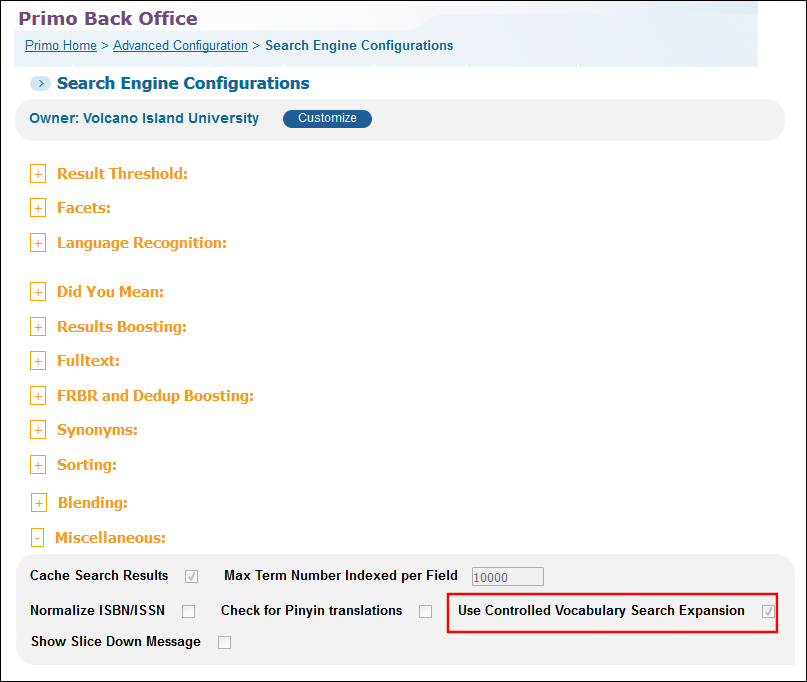This screenshot has height=682, width=807.
Task: Expand the Sorting section
Action: (38, 465)
